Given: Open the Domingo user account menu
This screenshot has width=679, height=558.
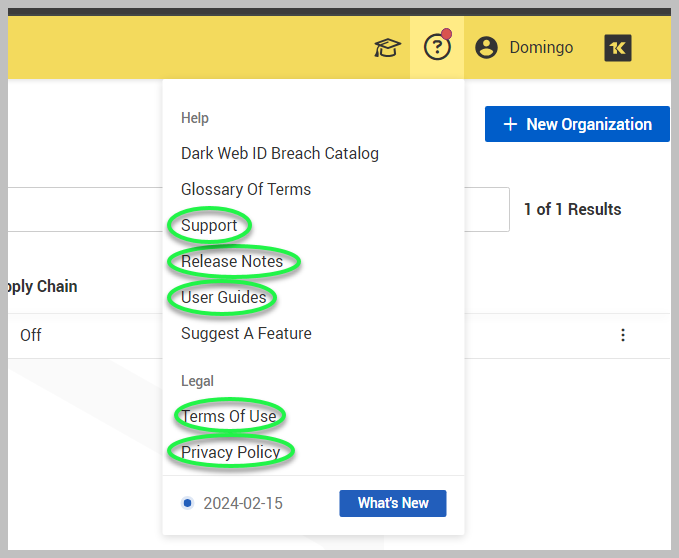Looking at the screenshot, I should click(540, 48).
